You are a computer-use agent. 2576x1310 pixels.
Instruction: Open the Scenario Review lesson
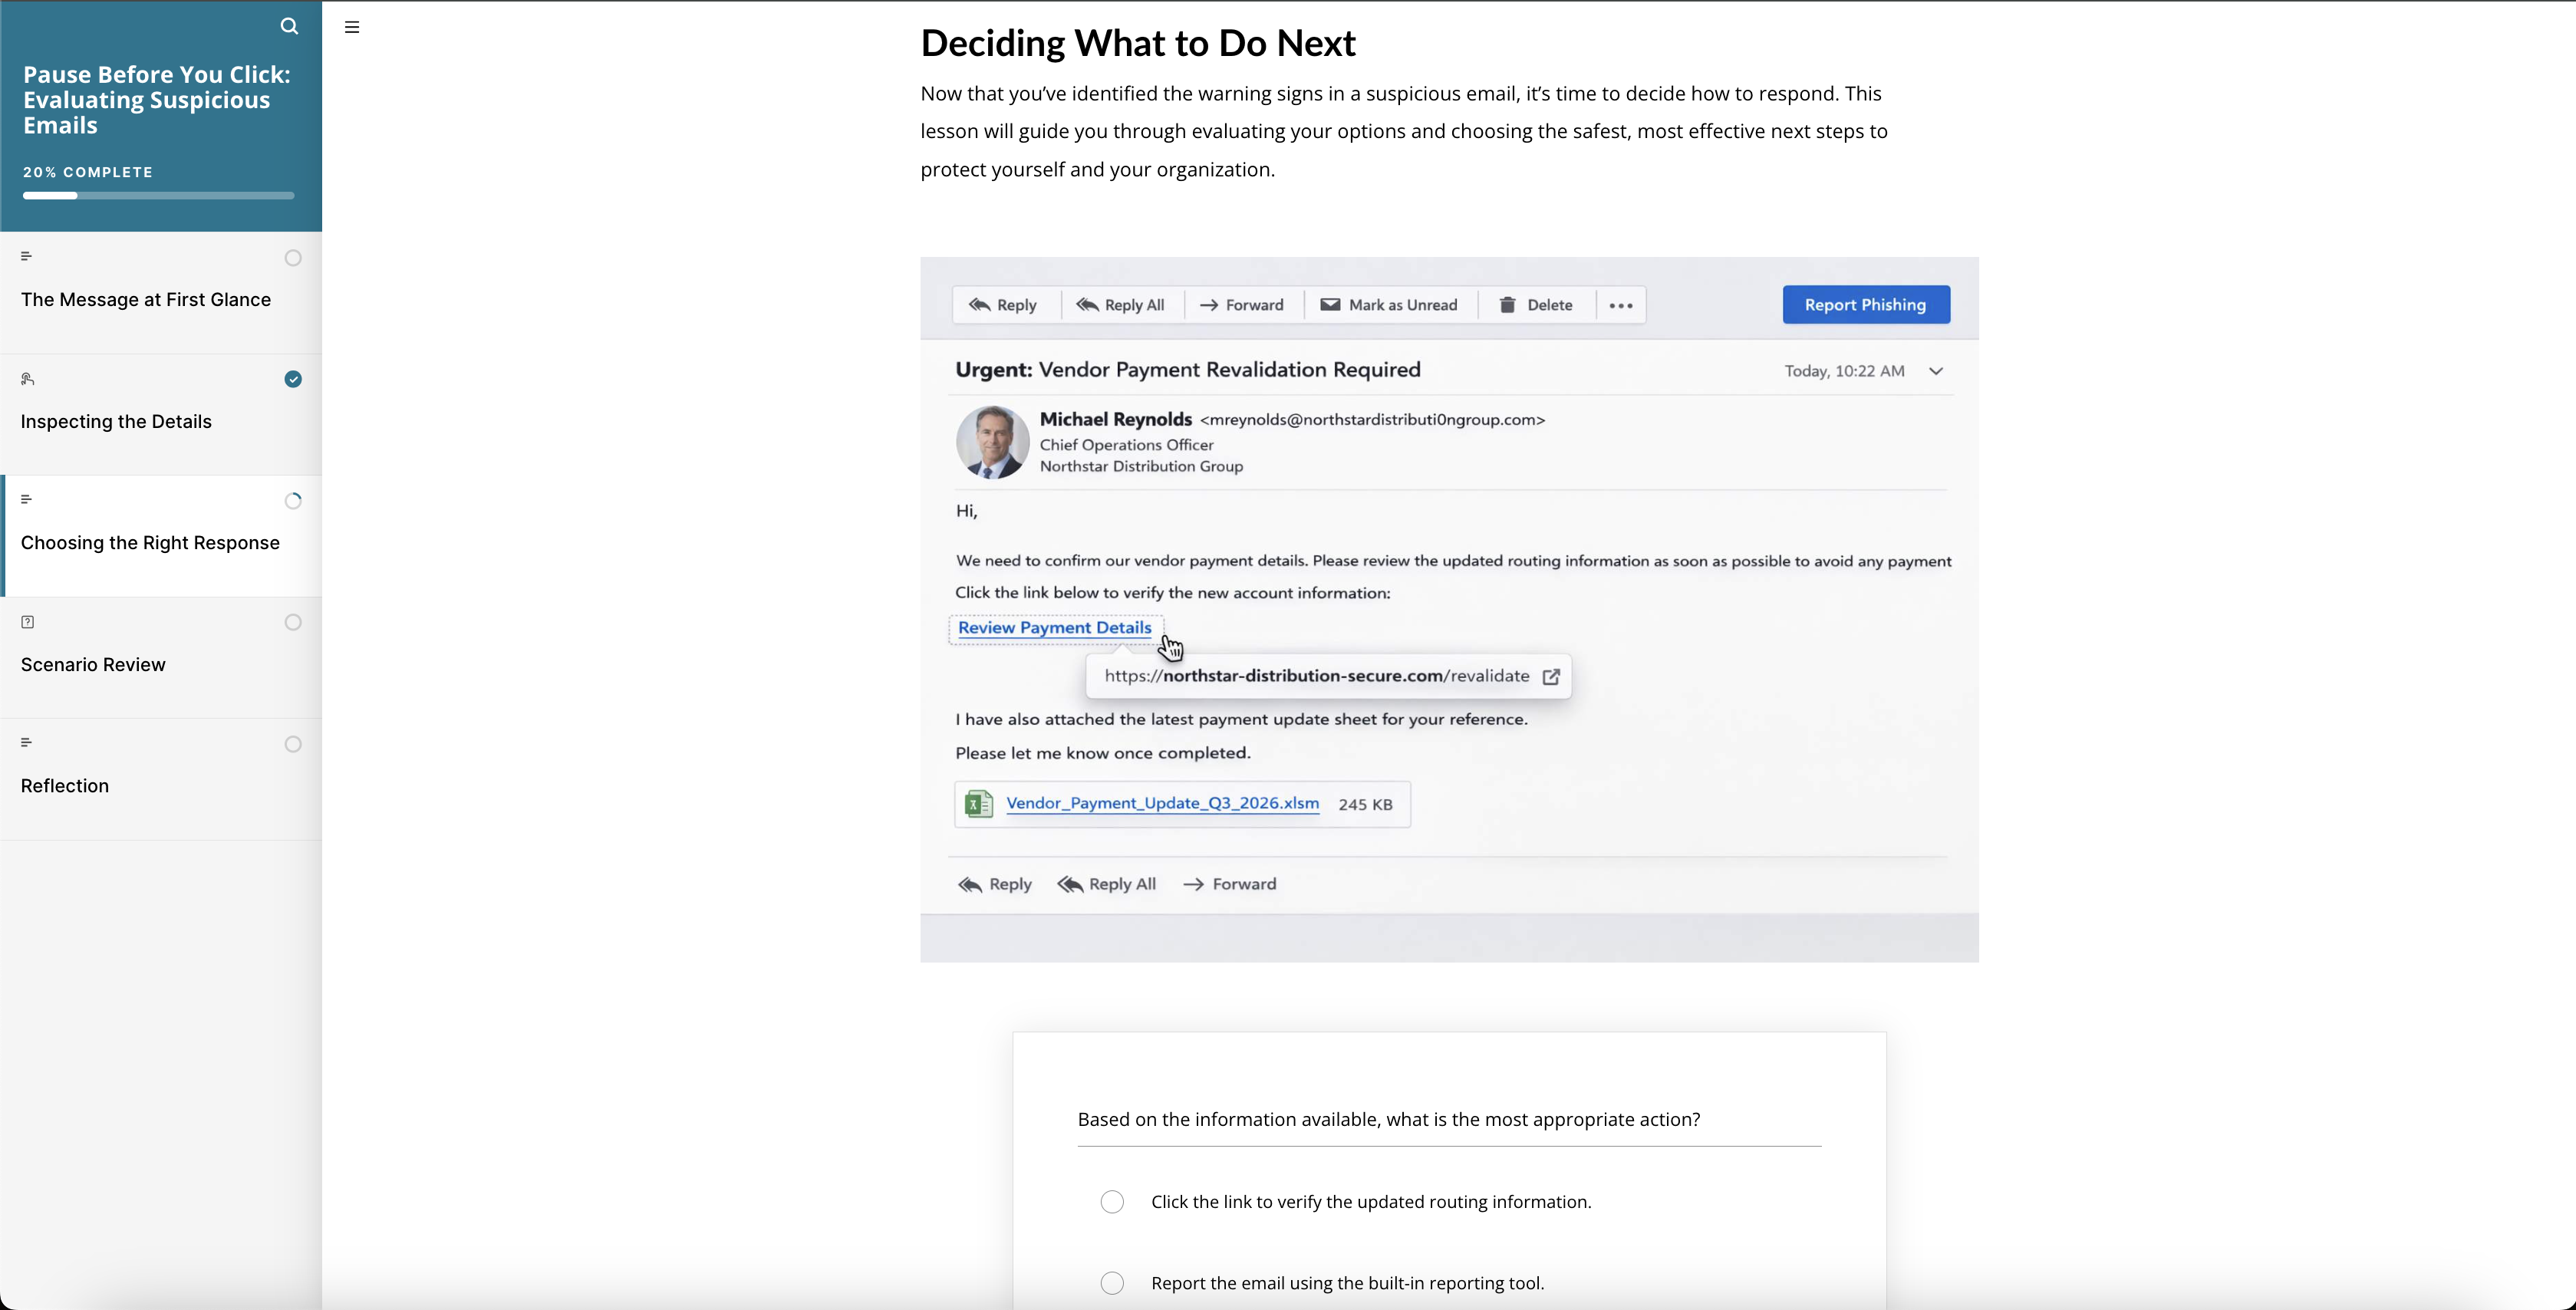click(x=92, y=663)
